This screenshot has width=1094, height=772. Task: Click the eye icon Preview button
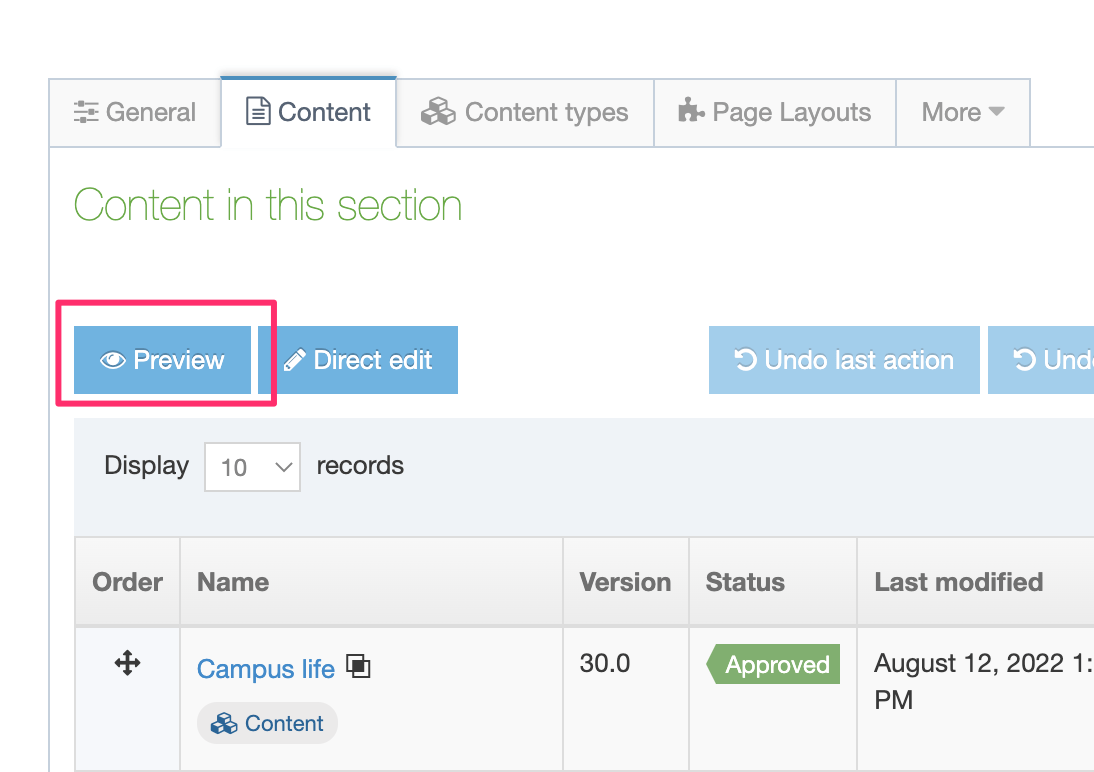pos(162,360)
